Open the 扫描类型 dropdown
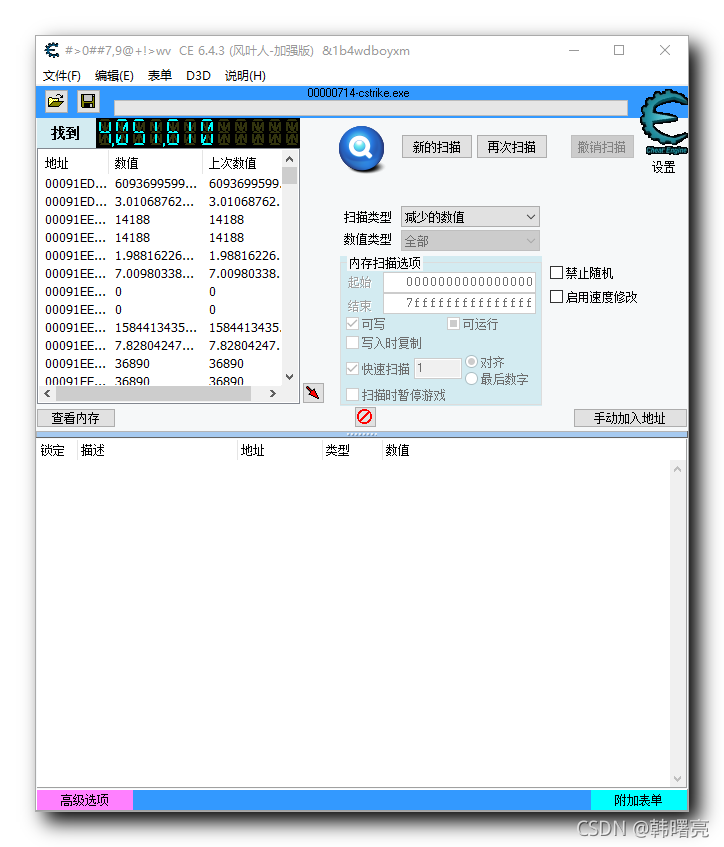The image size is (724, 847). coord(470,217)
